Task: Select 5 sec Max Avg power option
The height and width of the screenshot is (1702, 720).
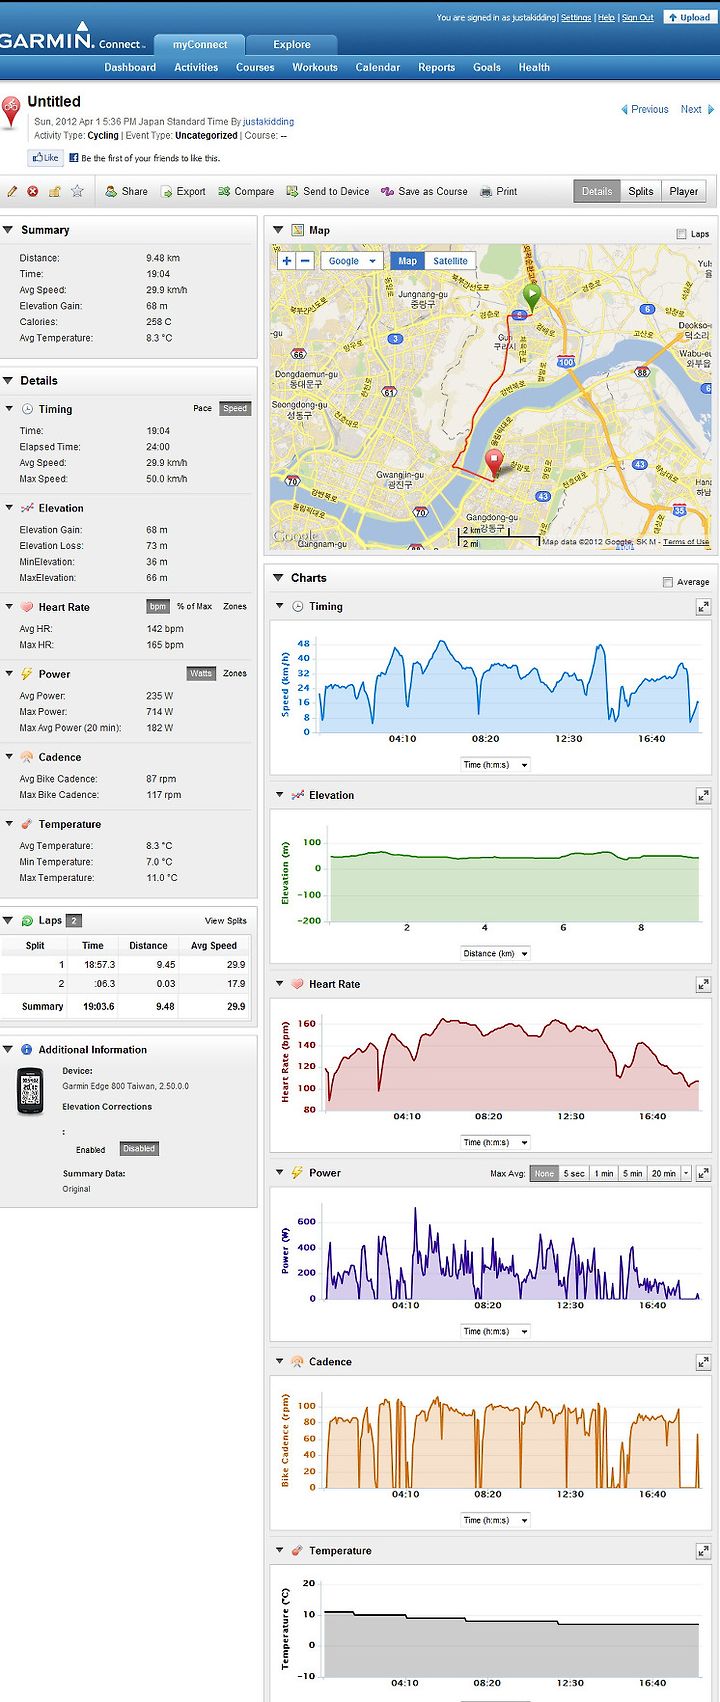Action: coord(574,1173)
